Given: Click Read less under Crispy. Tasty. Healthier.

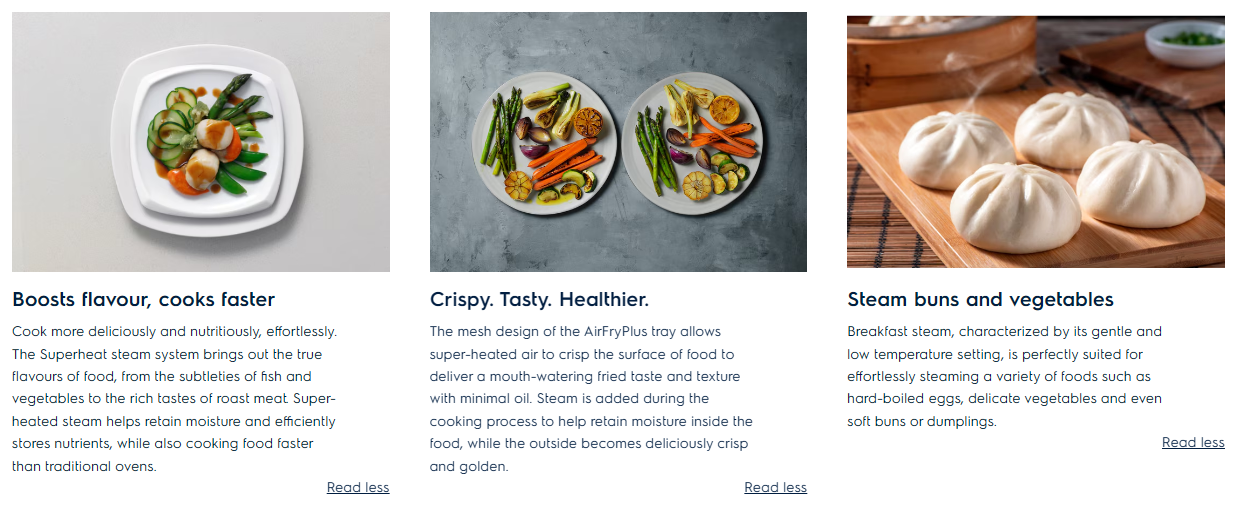Looking at the screenshot, I should point(775,488).
